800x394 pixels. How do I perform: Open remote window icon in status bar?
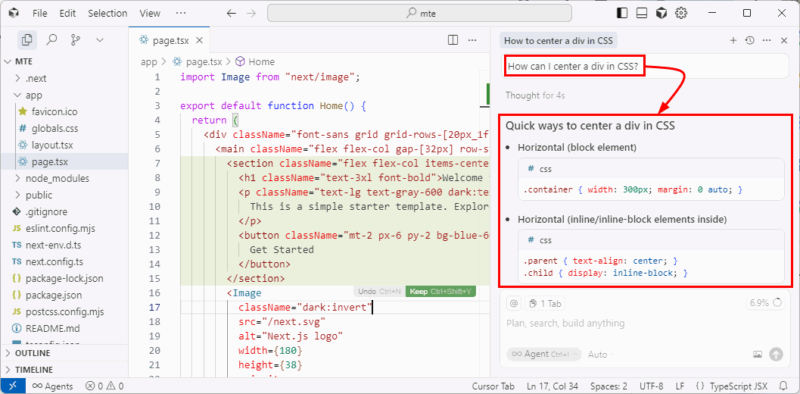[x=13, y=386]
